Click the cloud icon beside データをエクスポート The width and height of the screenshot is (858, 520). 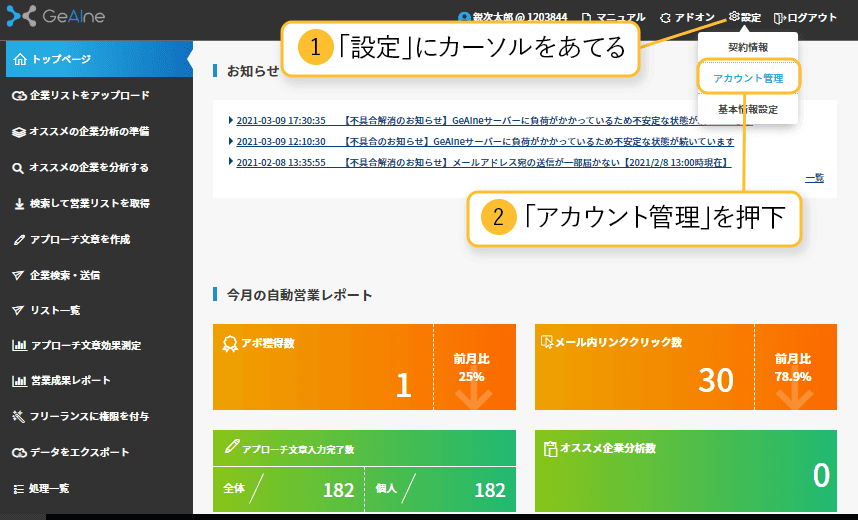click(x=19, y=453)
